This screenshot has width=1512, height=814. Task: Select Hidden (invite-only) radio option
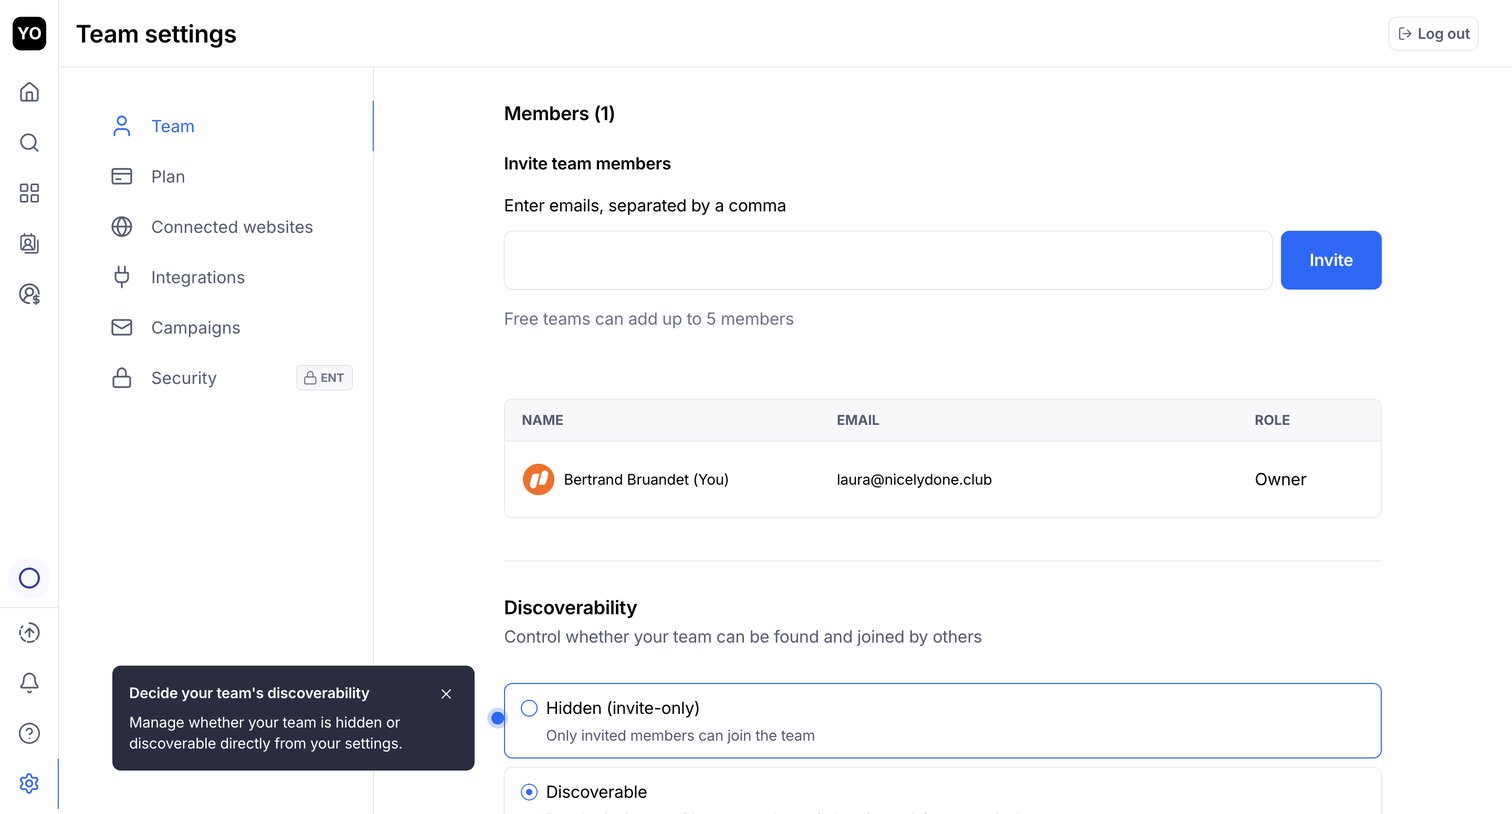click(x=529, y=708)
